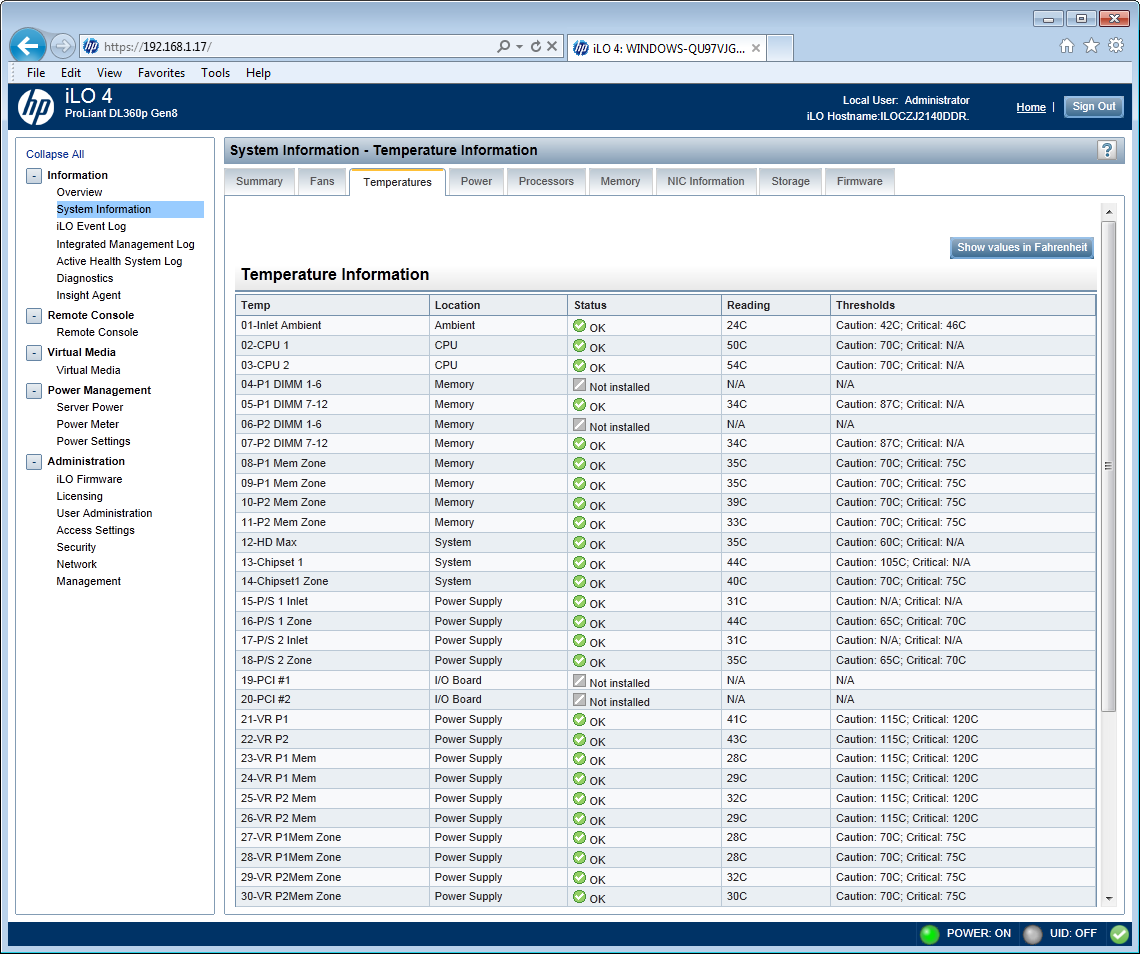
Task: Click OK status icon for 21-VR P1
Action: (579, 719)
